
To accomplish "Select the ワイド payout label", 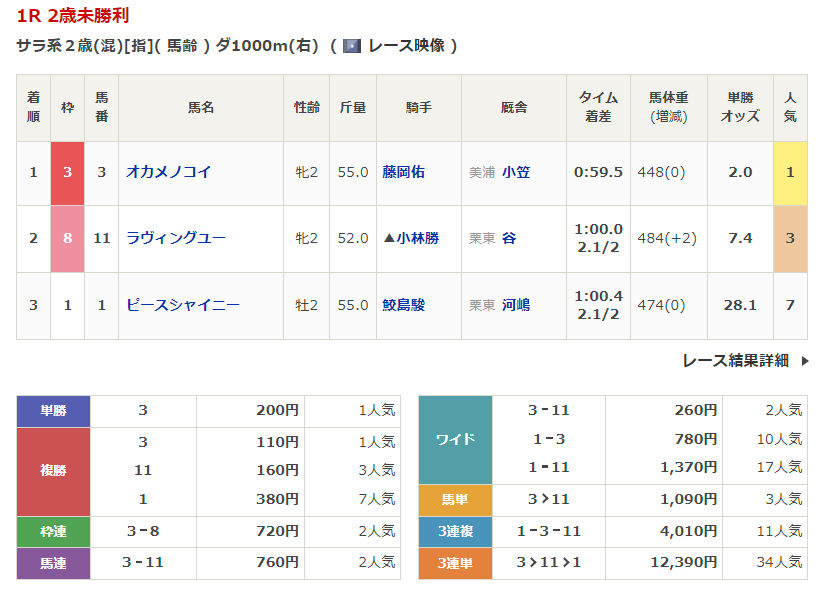I will click(455, 439).
